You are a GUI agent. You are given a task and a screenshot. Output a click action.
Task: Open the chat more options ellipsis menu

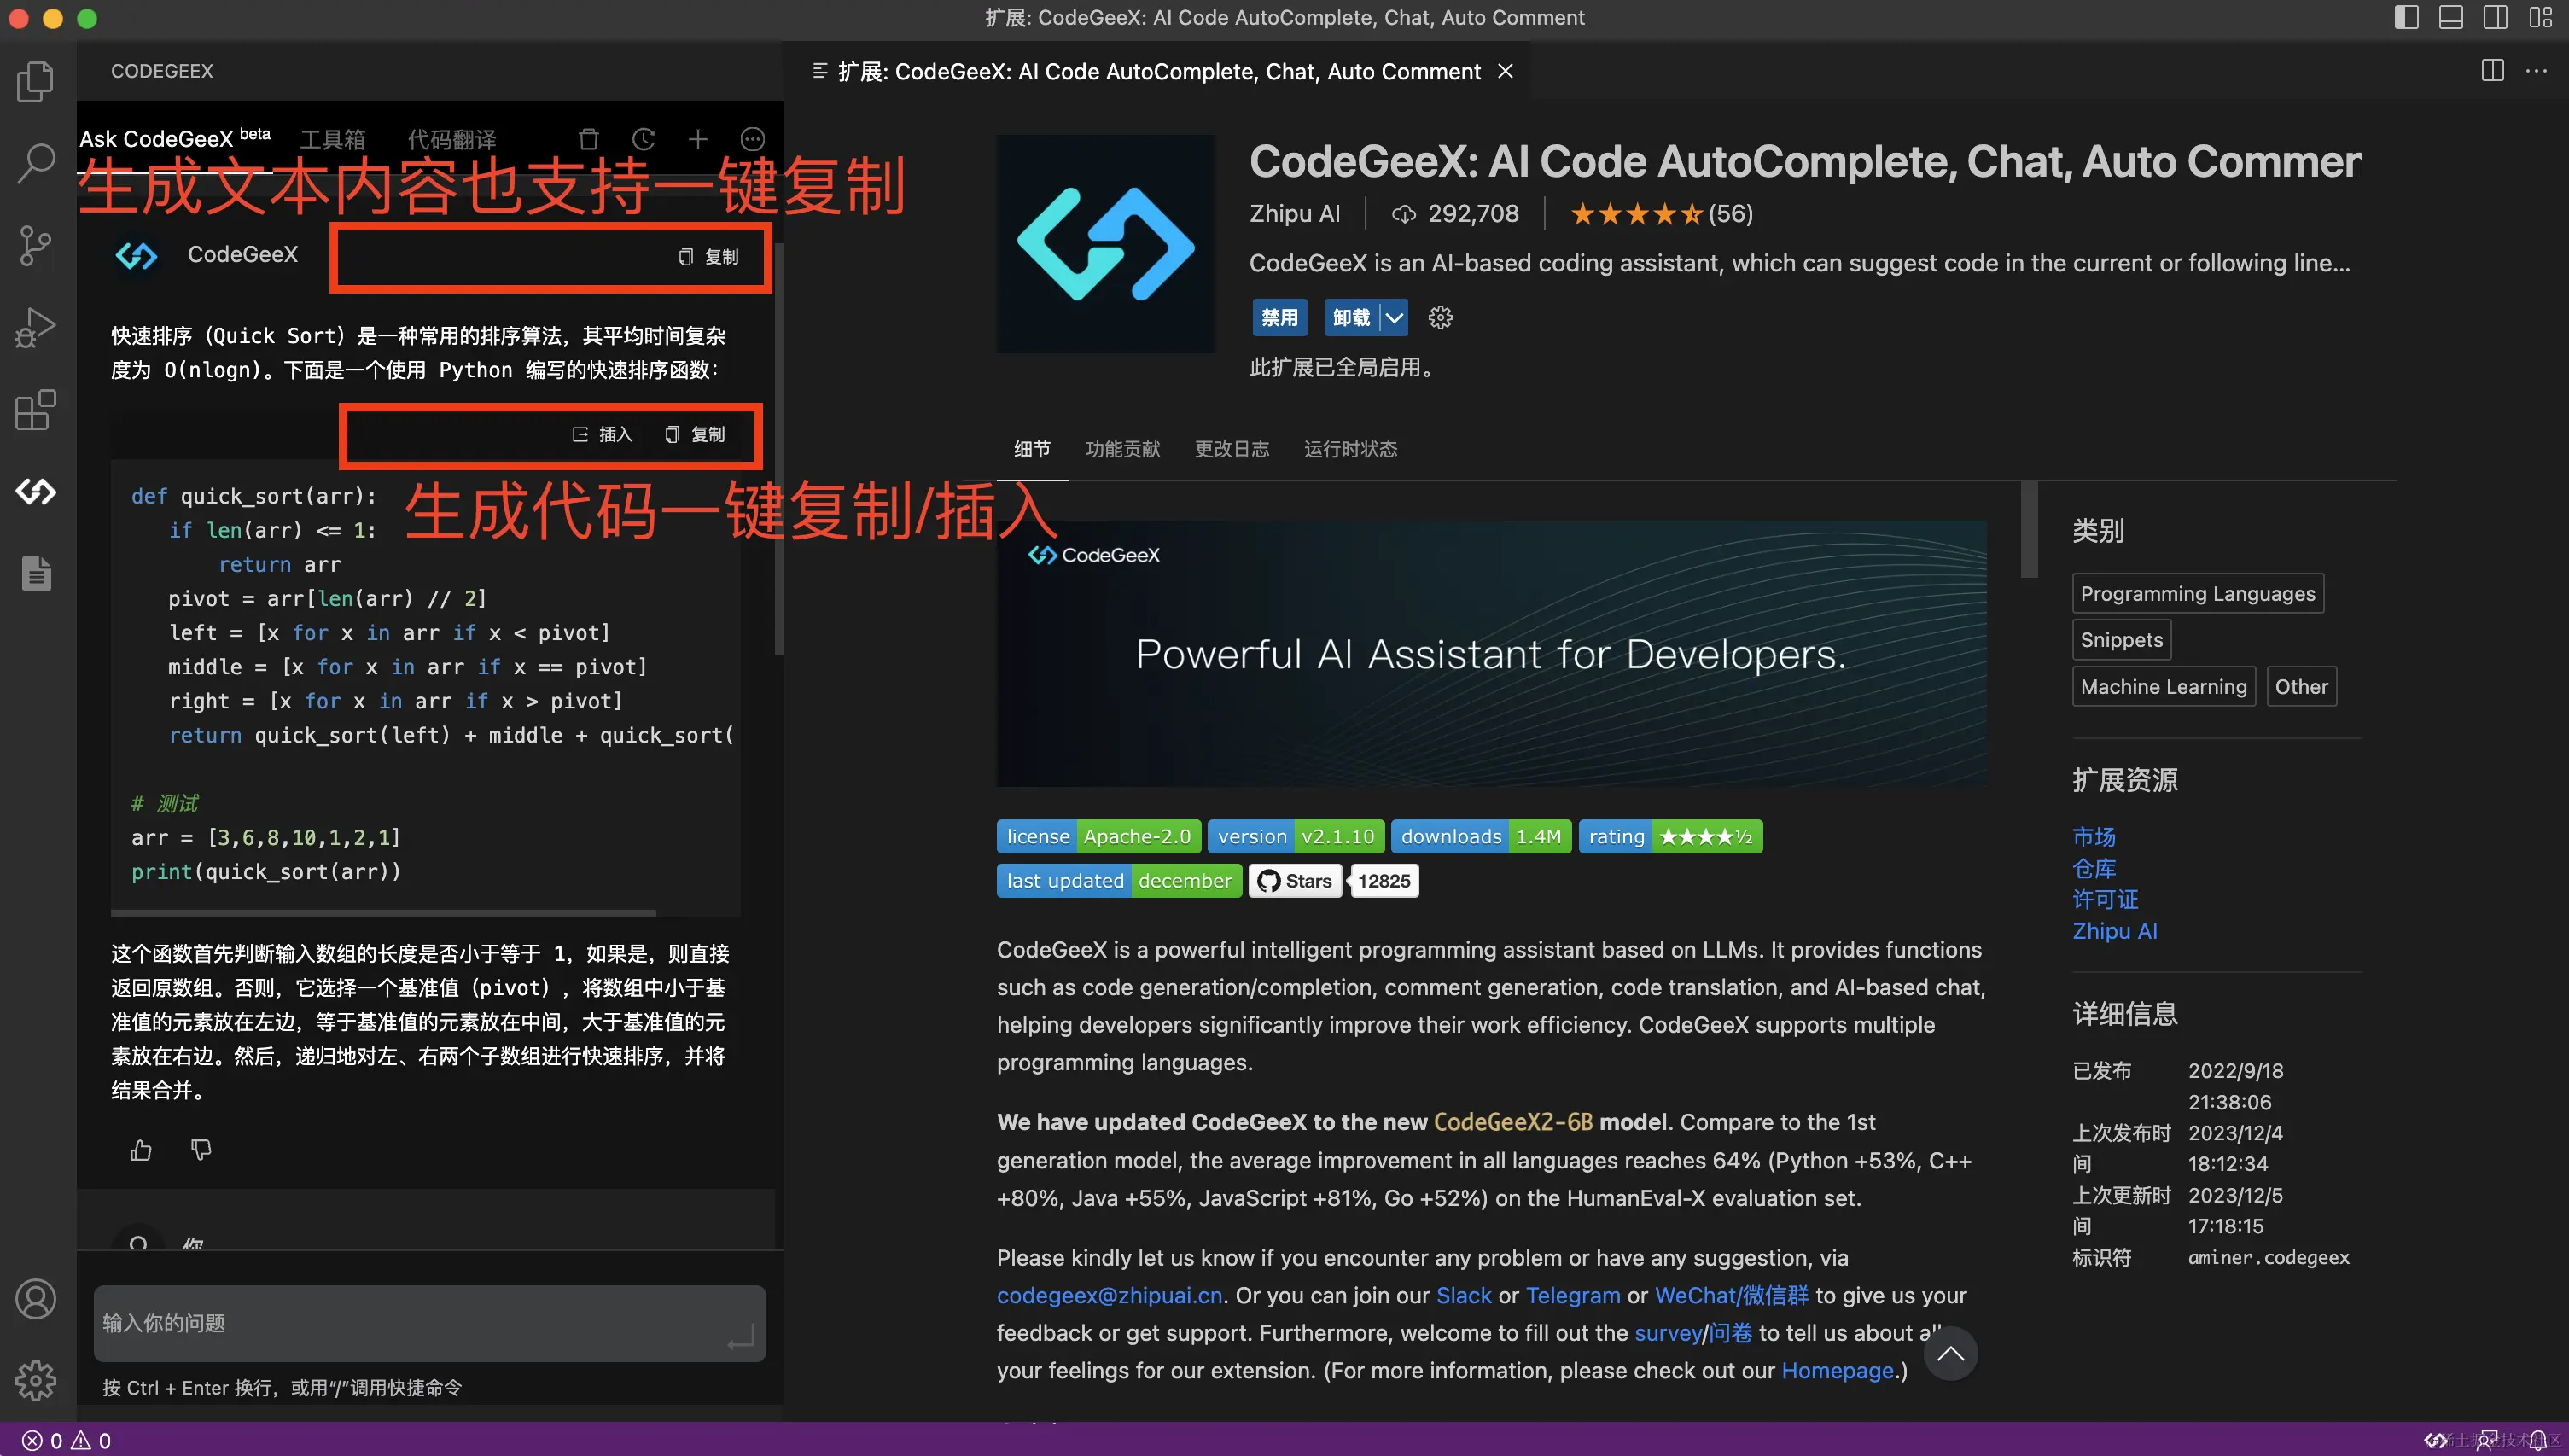[752, 139]
